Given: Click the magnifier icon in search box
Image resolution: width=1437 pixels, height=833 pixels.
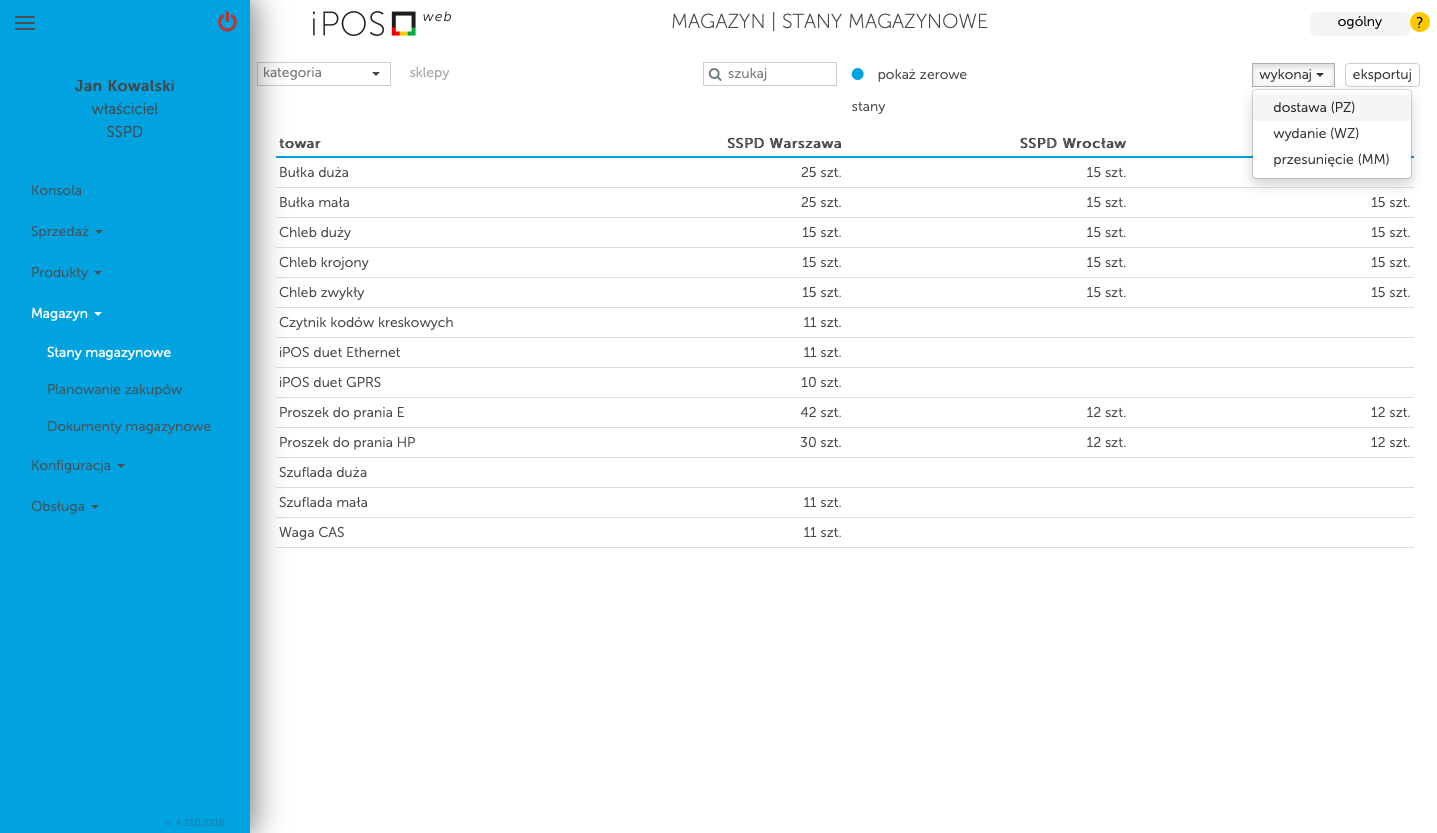Looking at the screenshot, I should (x=715, y=74).
